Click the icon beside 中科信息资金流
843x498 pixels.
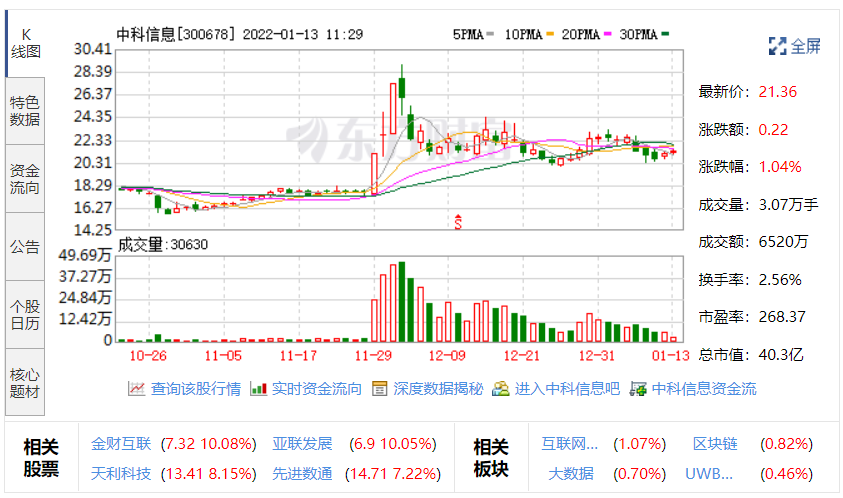point(637,389)
